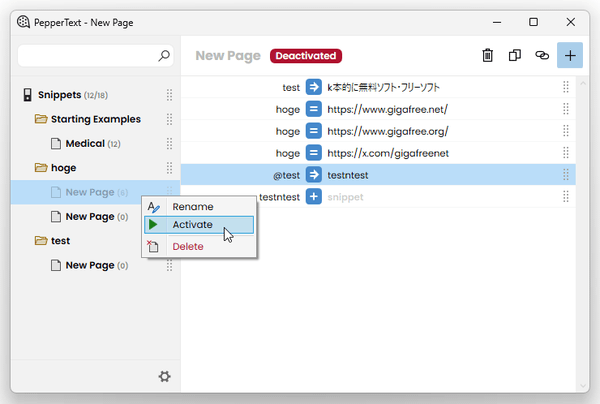600x404 pixels.
Task: Click the equals icon beside x.com/gigafreenet
Action: (313, 153)
